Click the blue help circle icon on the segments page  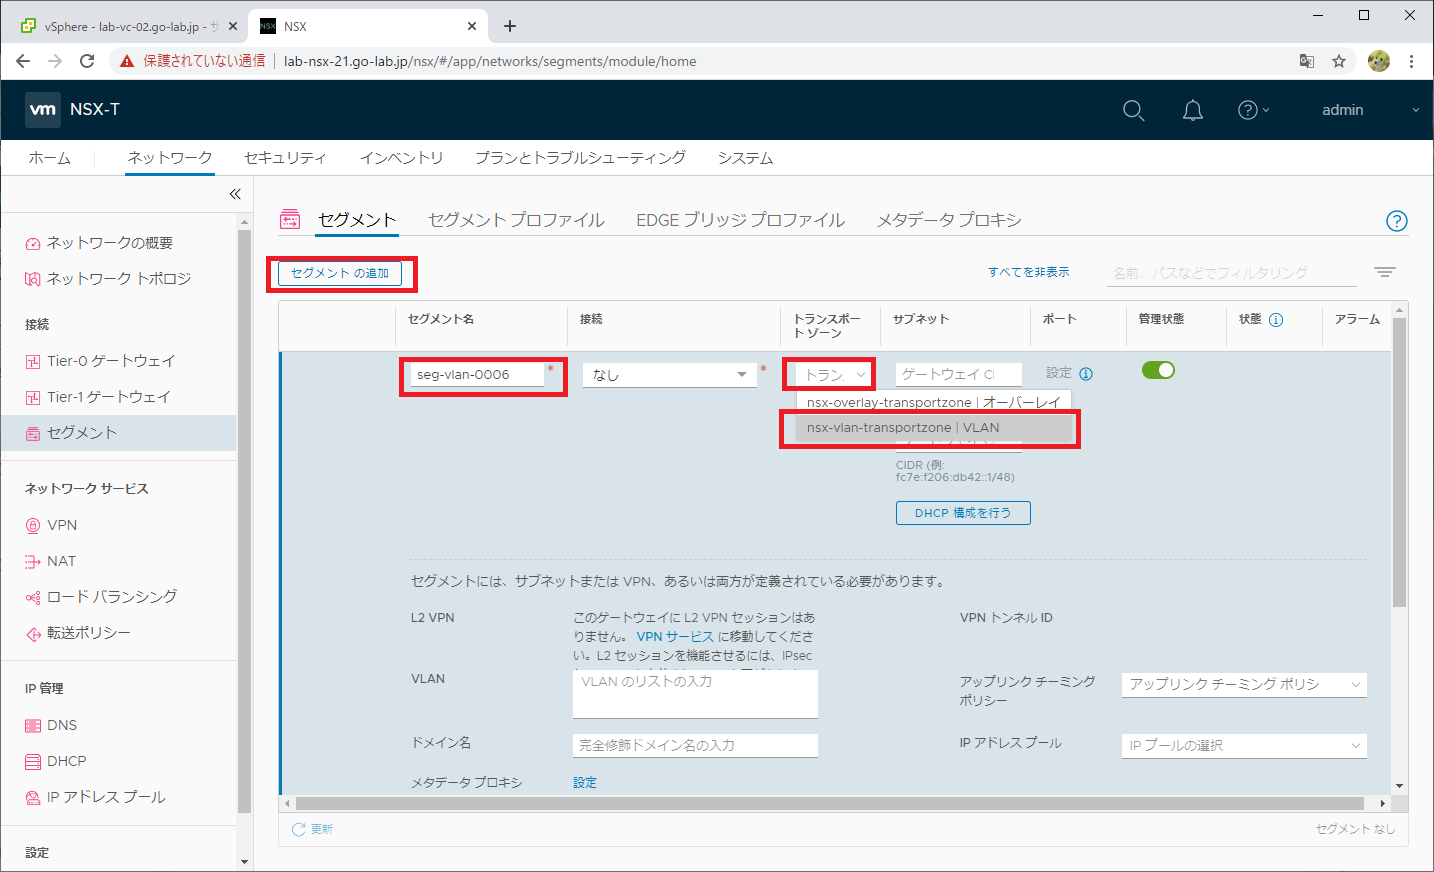(x=1397, y=221)
